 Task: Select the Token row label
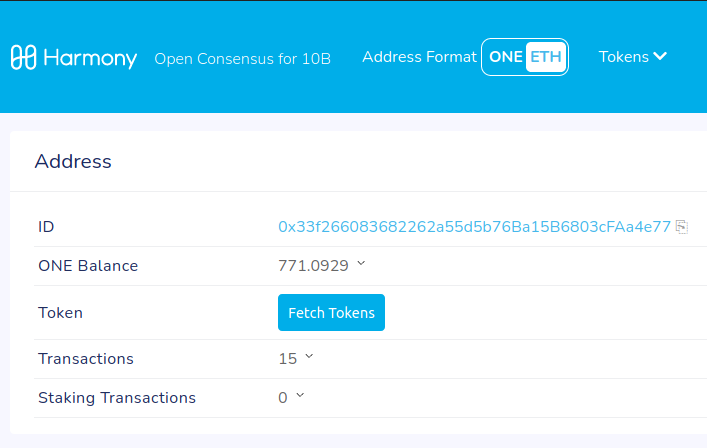pyautogui.click(x=60, y=313)
